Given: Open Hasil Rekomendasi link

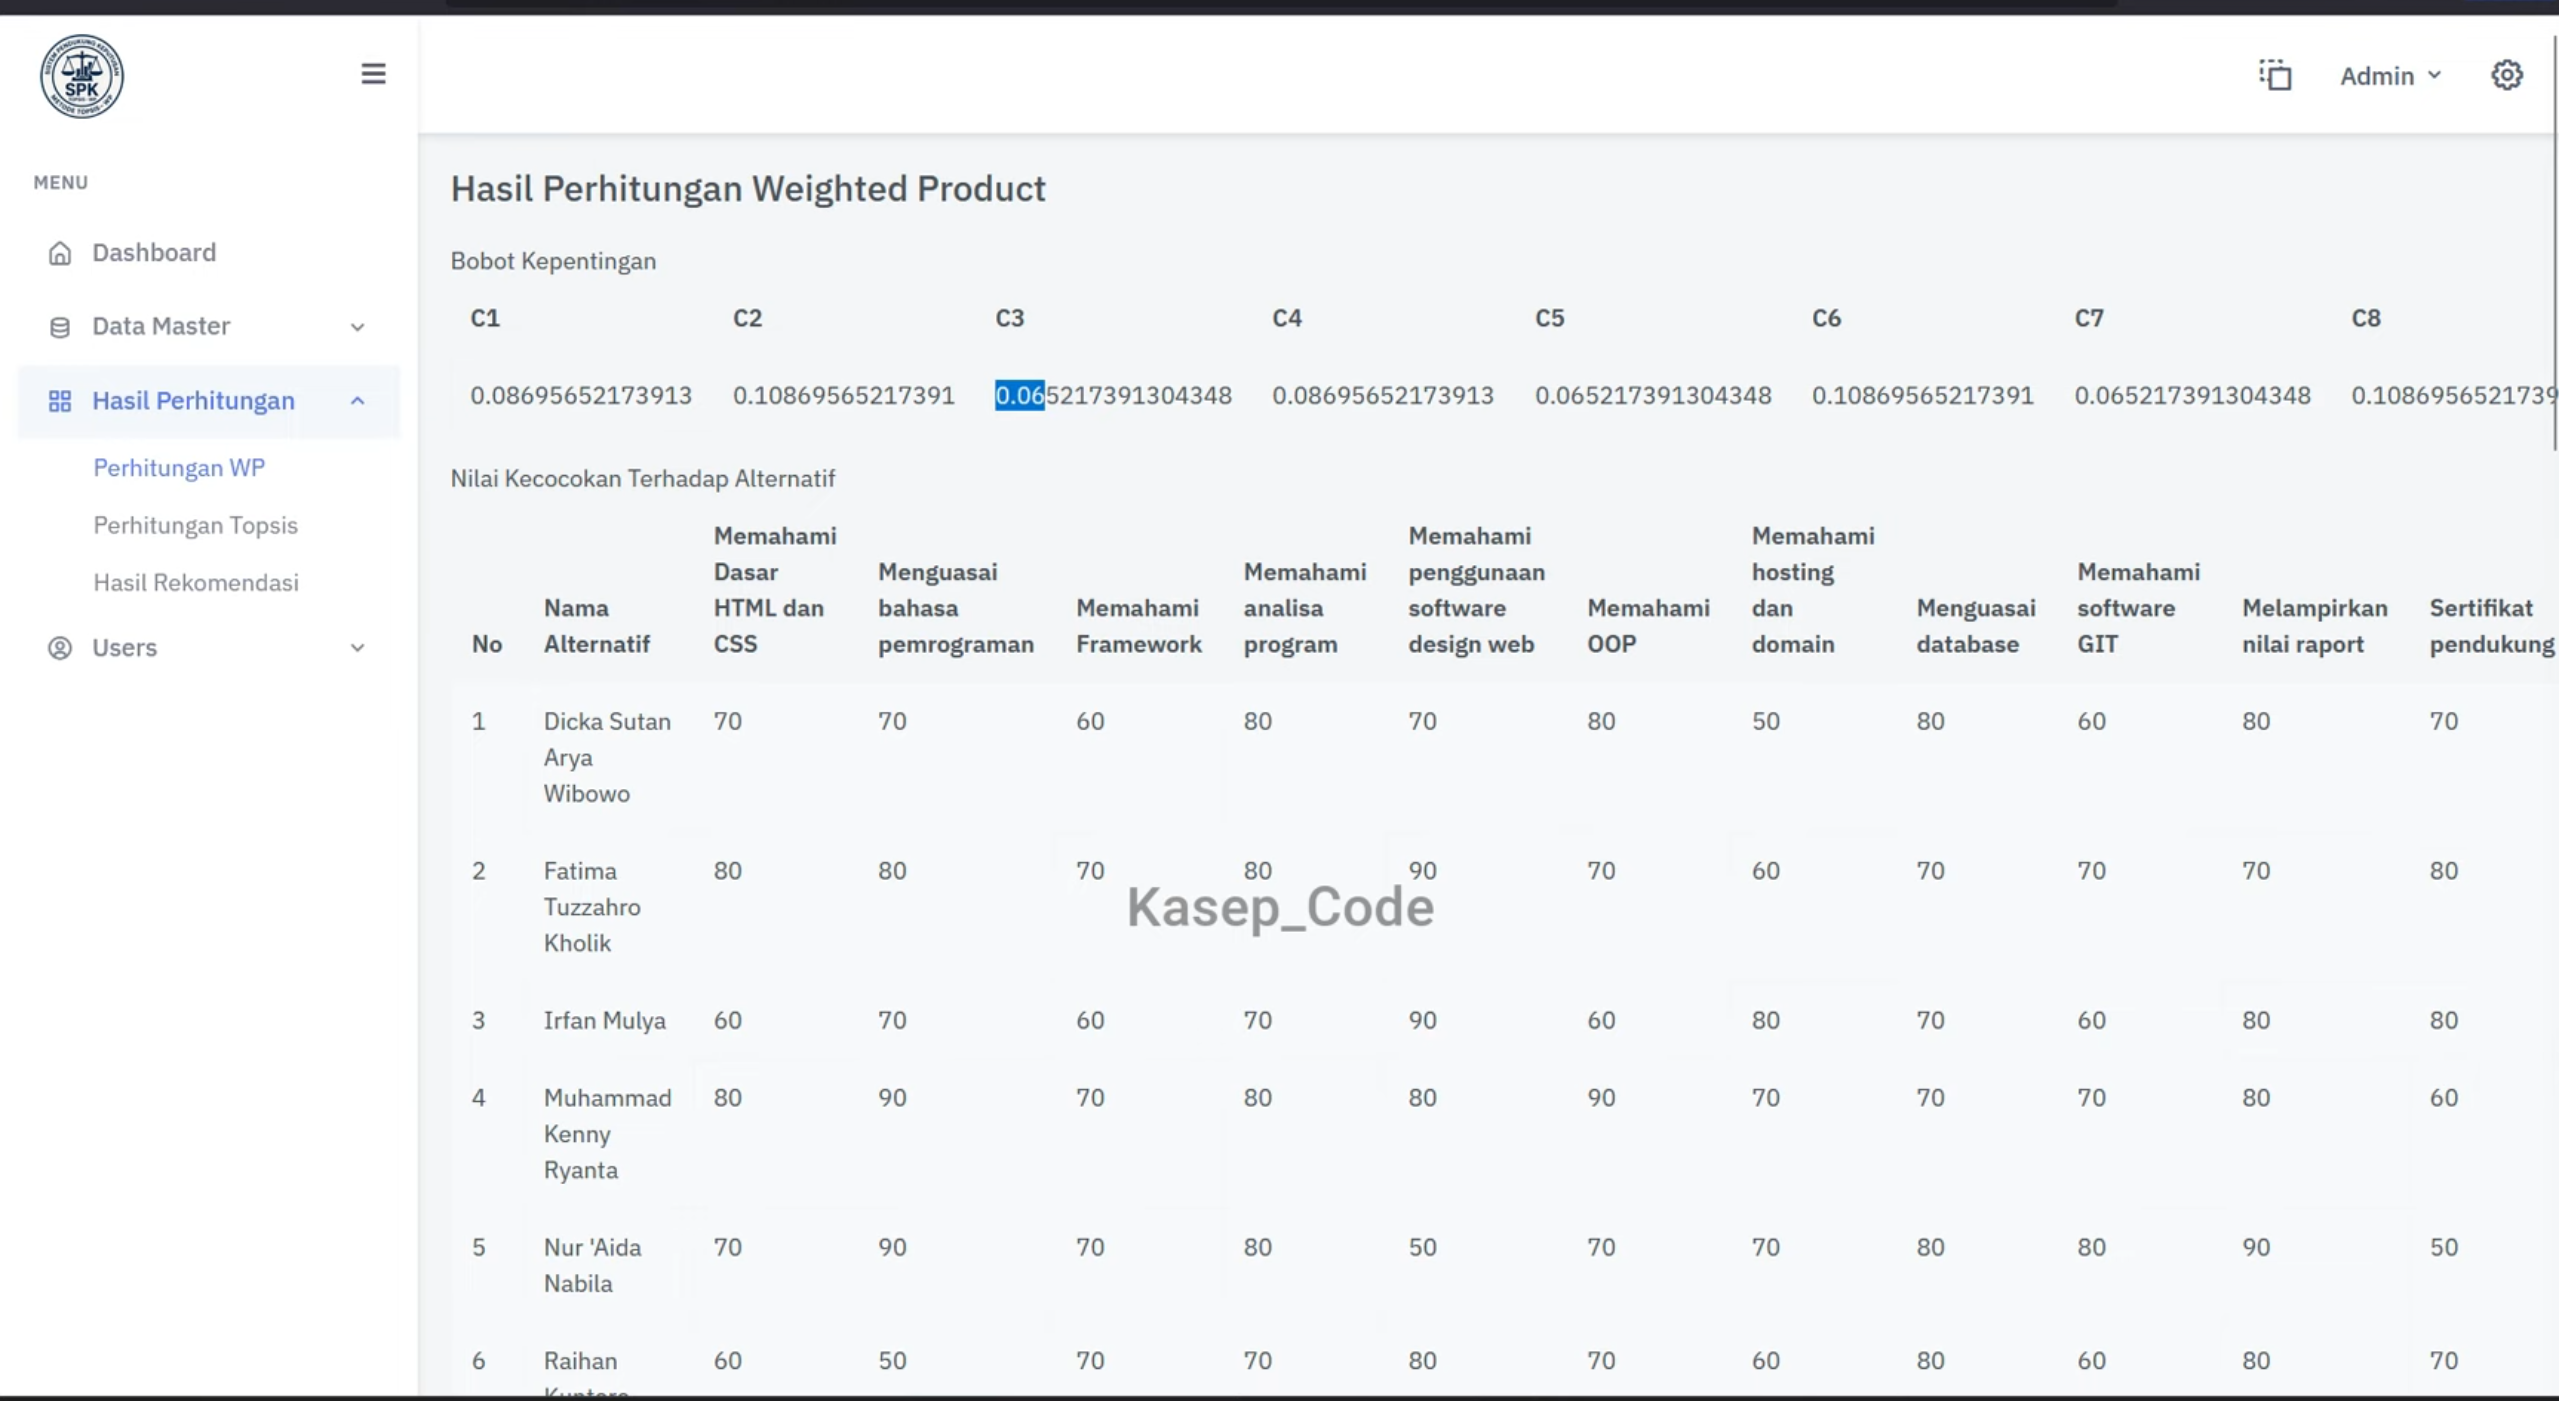Looking at the screenshot, I should pos(196,582).
